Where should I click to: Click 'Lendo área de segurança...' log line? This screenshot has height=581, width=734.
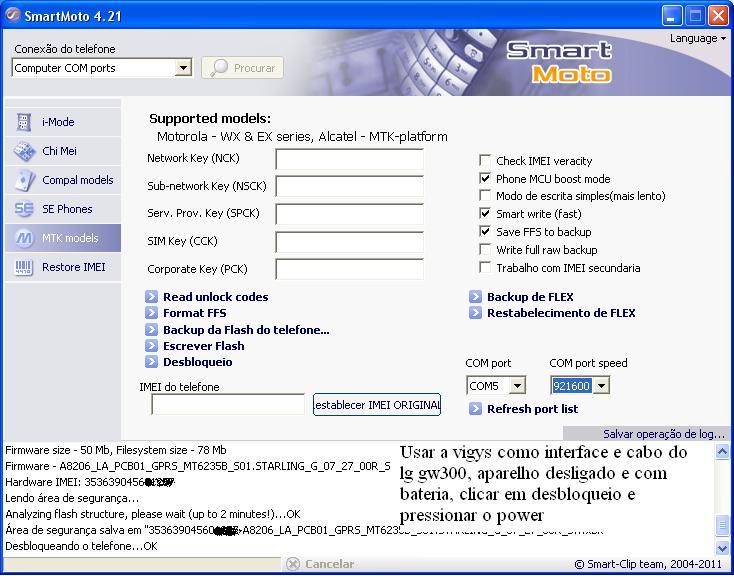(72, 498)
